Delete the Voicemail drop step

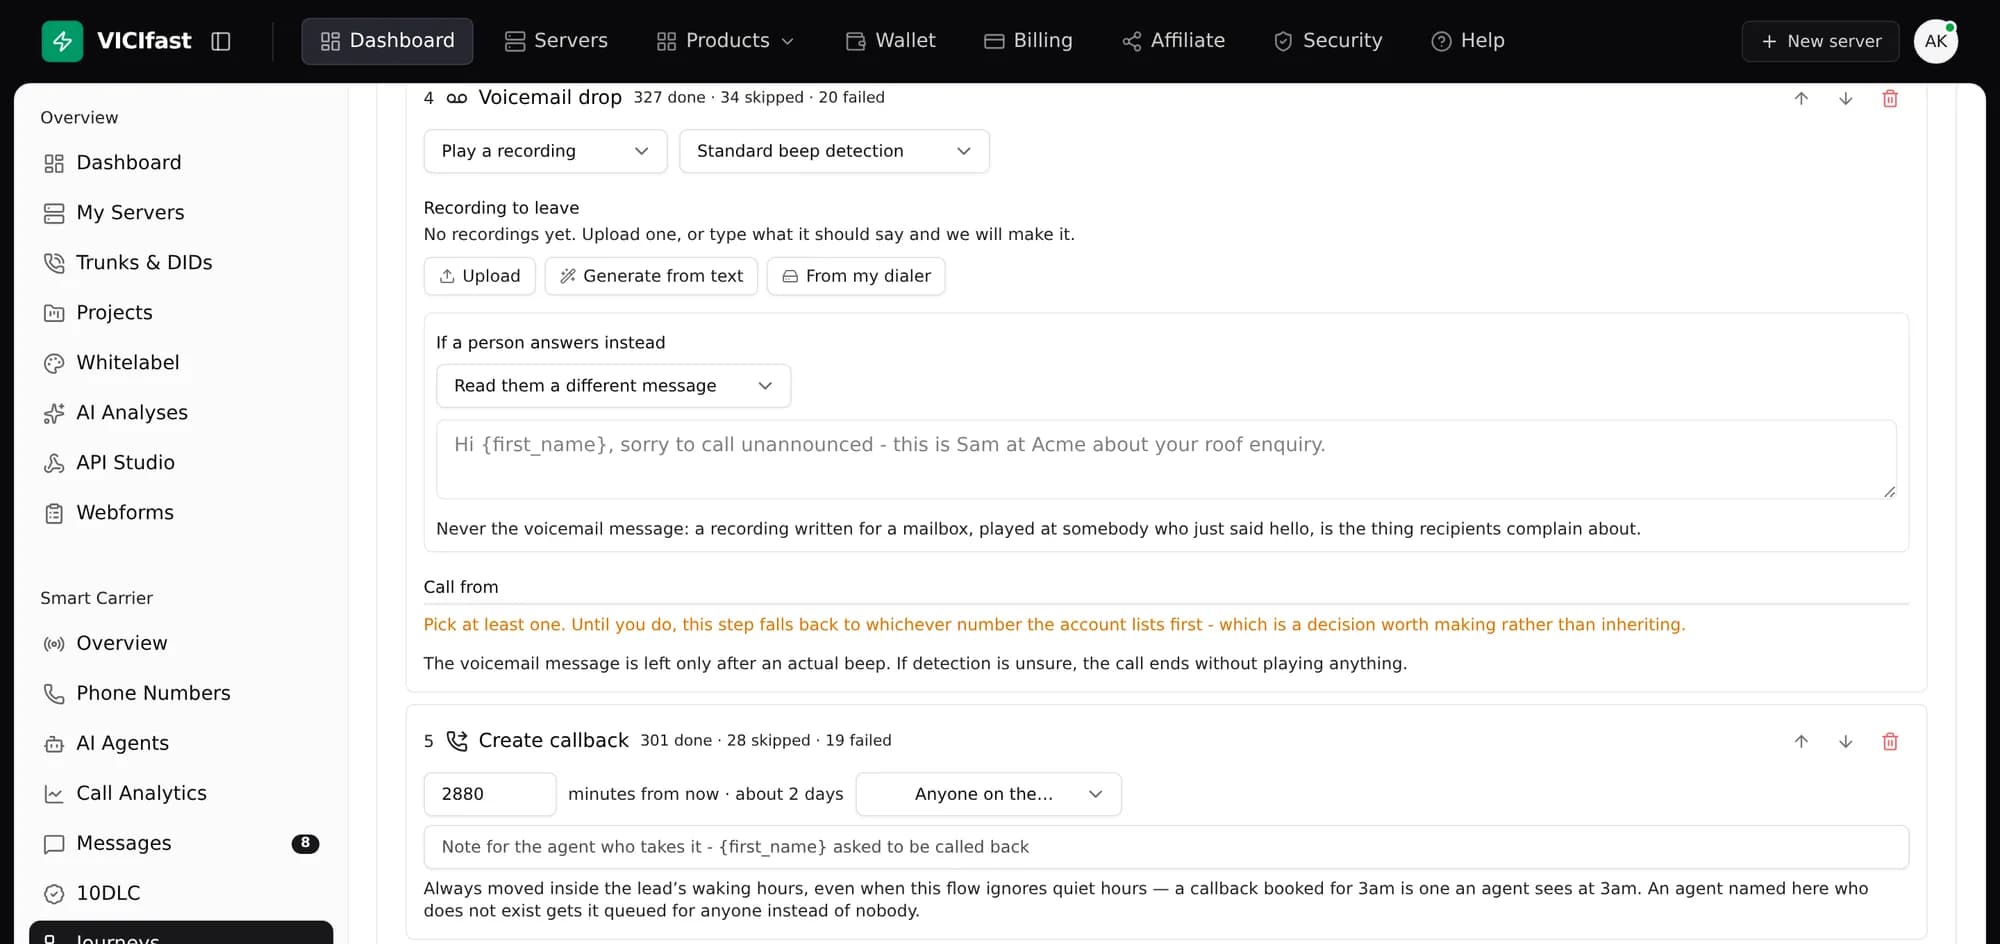click(1890, 98)
